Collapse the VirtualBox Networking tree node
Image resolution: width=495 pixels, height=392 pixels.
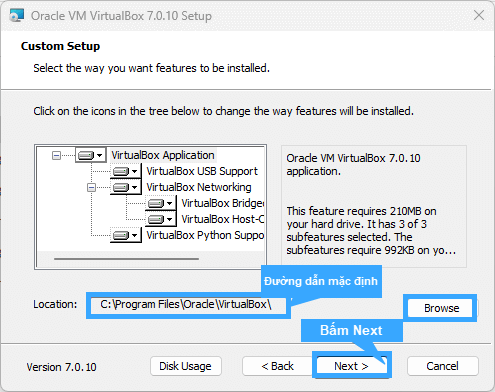click(91, 188)
